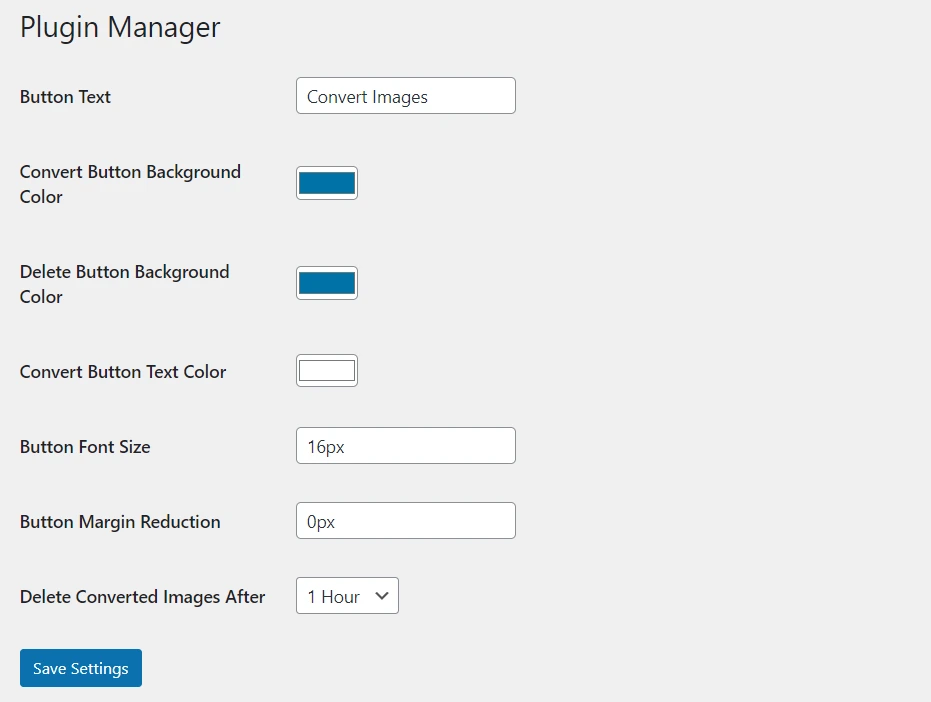The image size is (931, 702).
Task: Focus the Button Font Size field
Action: (405, 445)
